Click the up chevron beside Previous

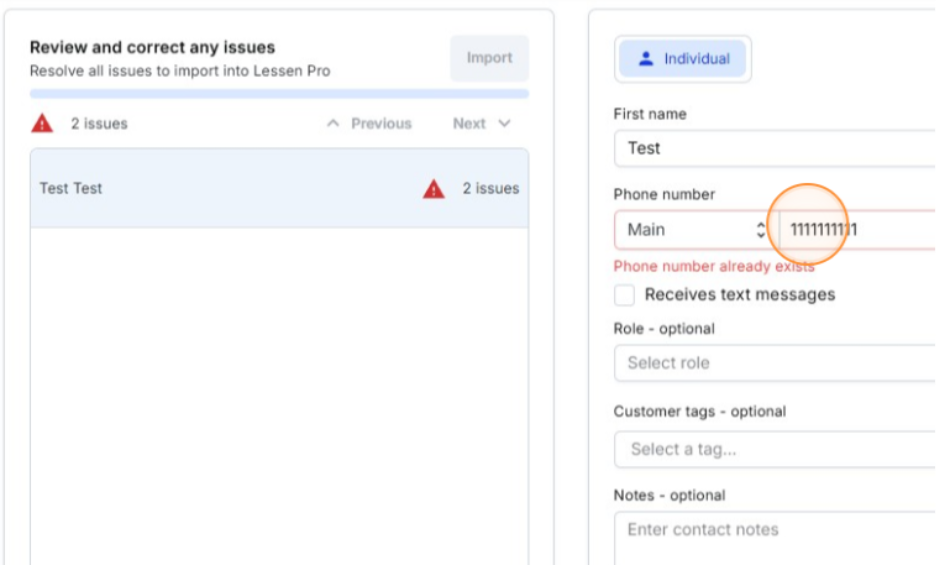pyautogui.click(x=334, y=124)
